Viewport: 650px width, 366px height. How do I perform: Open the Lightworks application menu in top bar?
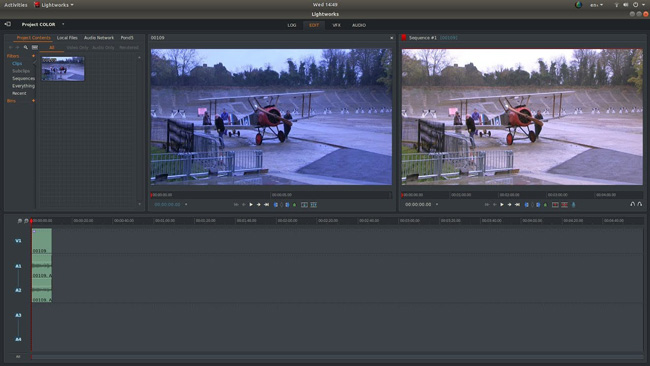coord(54,5)
